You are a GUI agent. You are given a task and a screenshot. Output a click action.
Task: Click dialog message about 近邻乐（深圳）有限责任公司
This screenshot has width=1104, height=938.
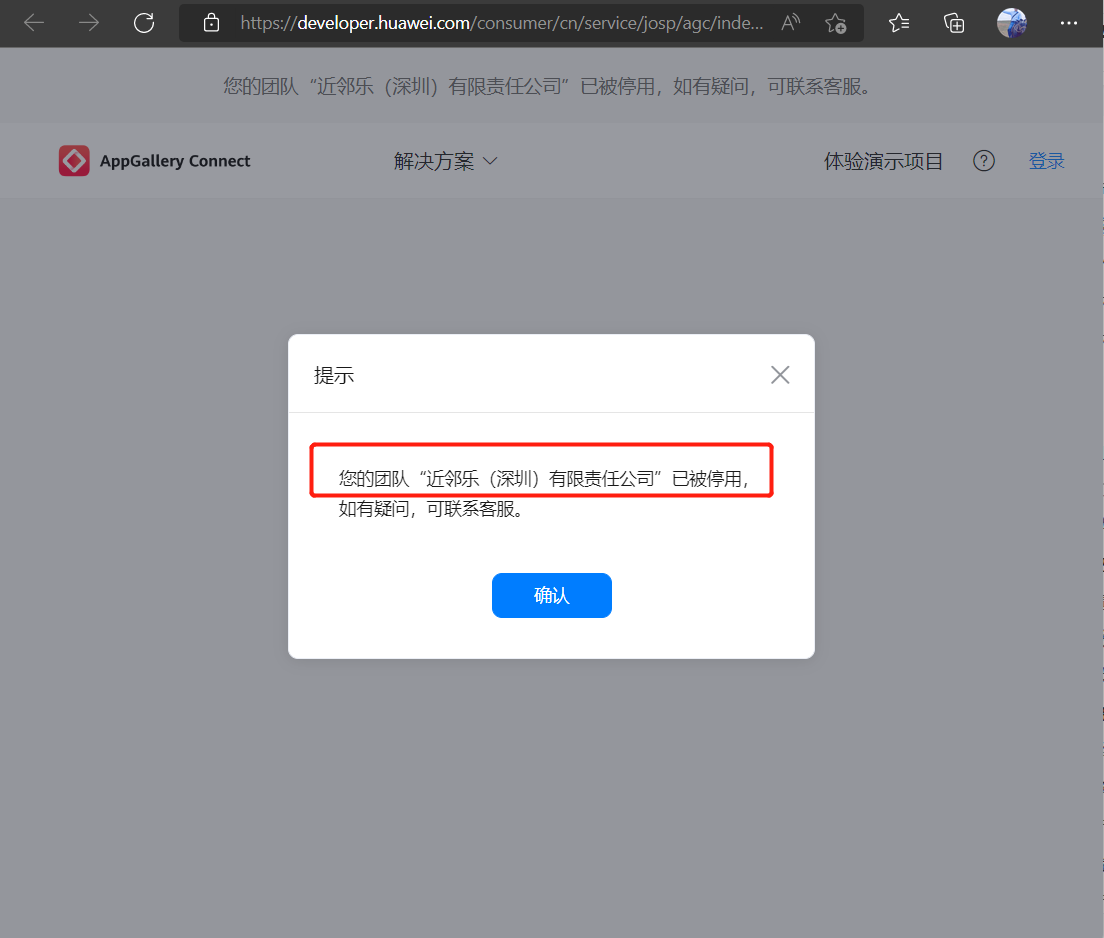point(543,479)
